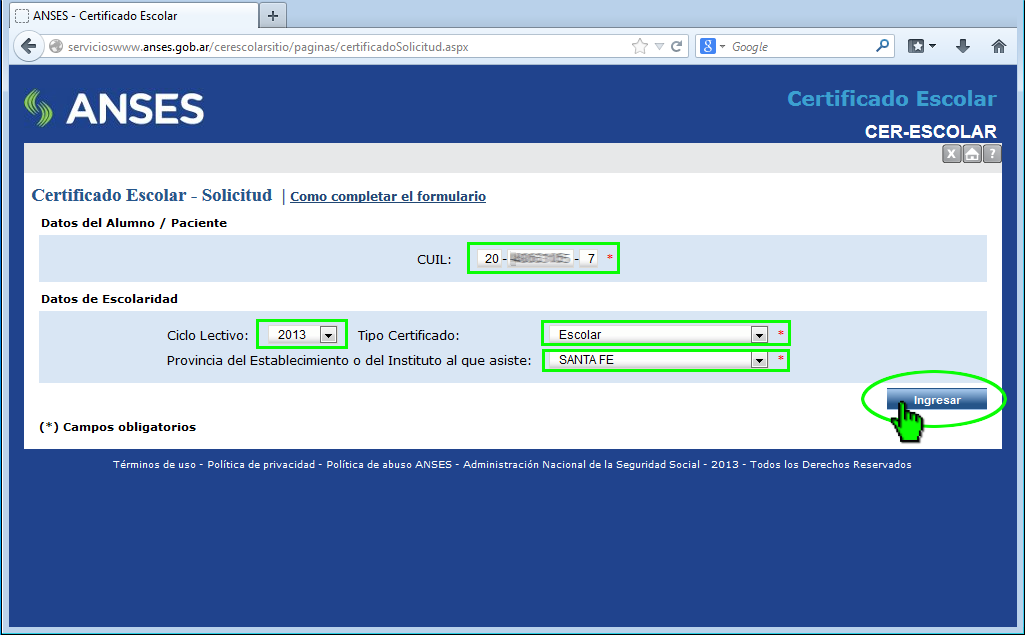The image size is (1025, 635).
Task: Click the 'CUIL:' field label
Action: pos(434,260)
